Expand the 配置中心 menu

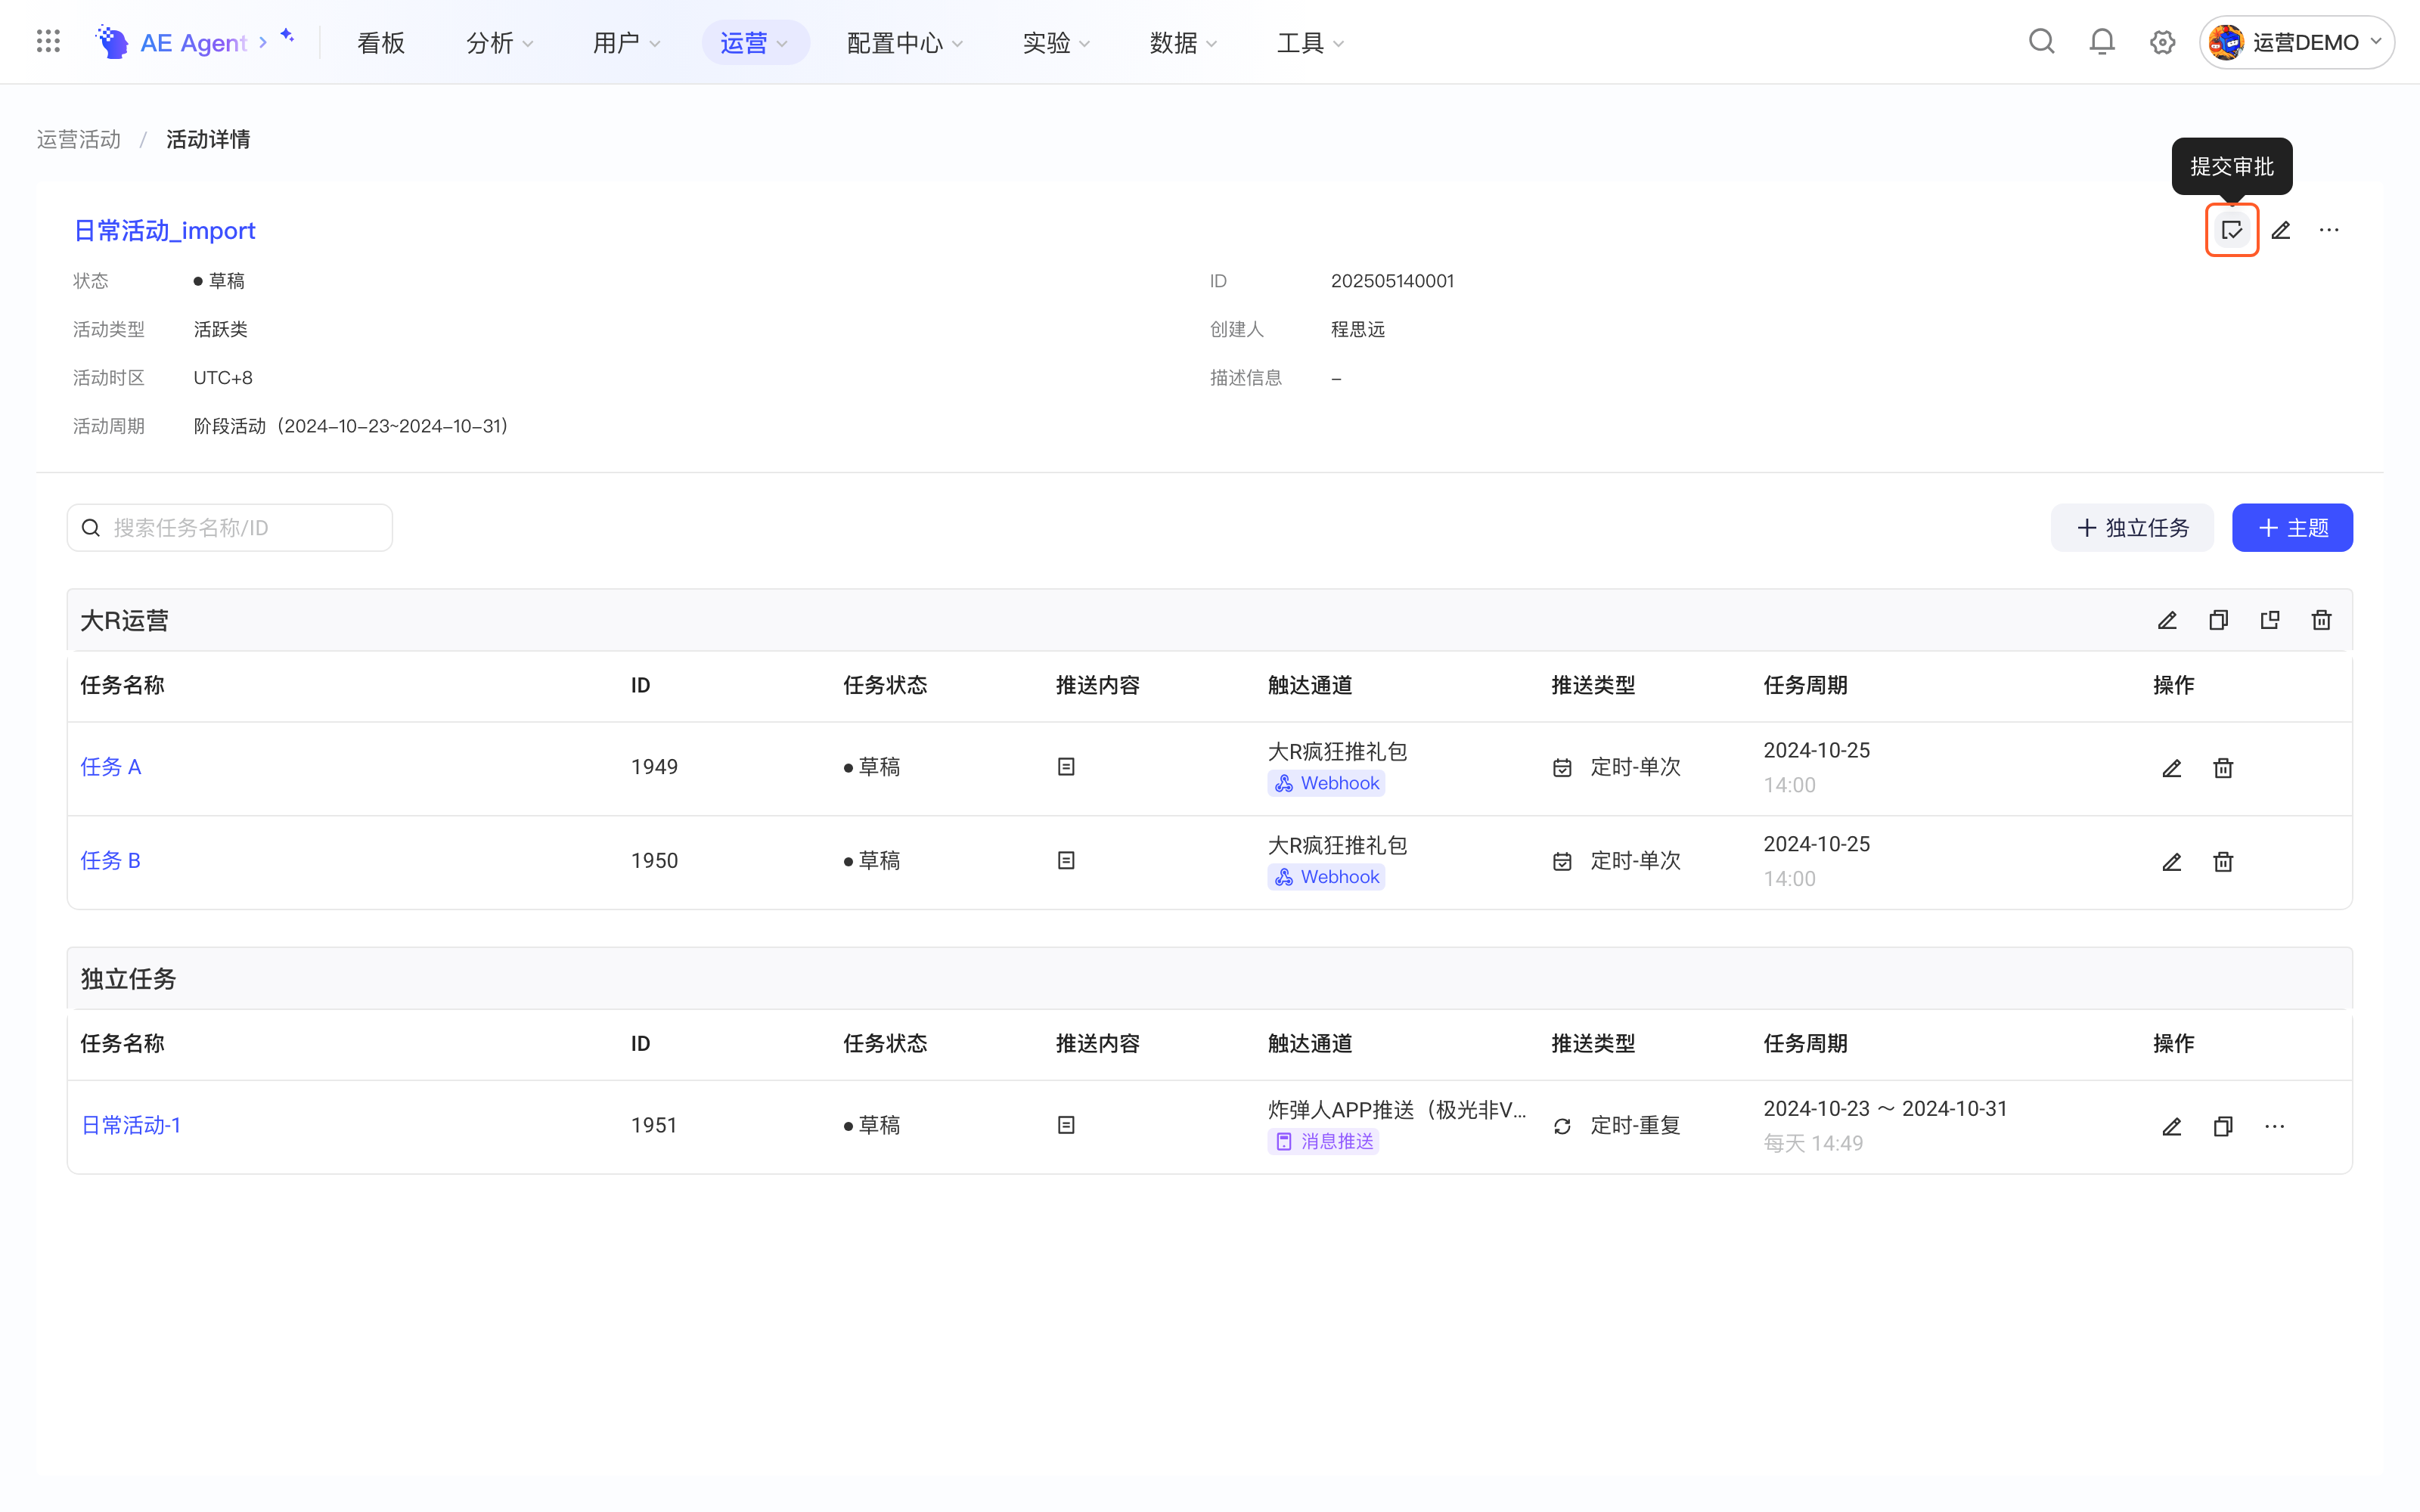coord(904,42)
